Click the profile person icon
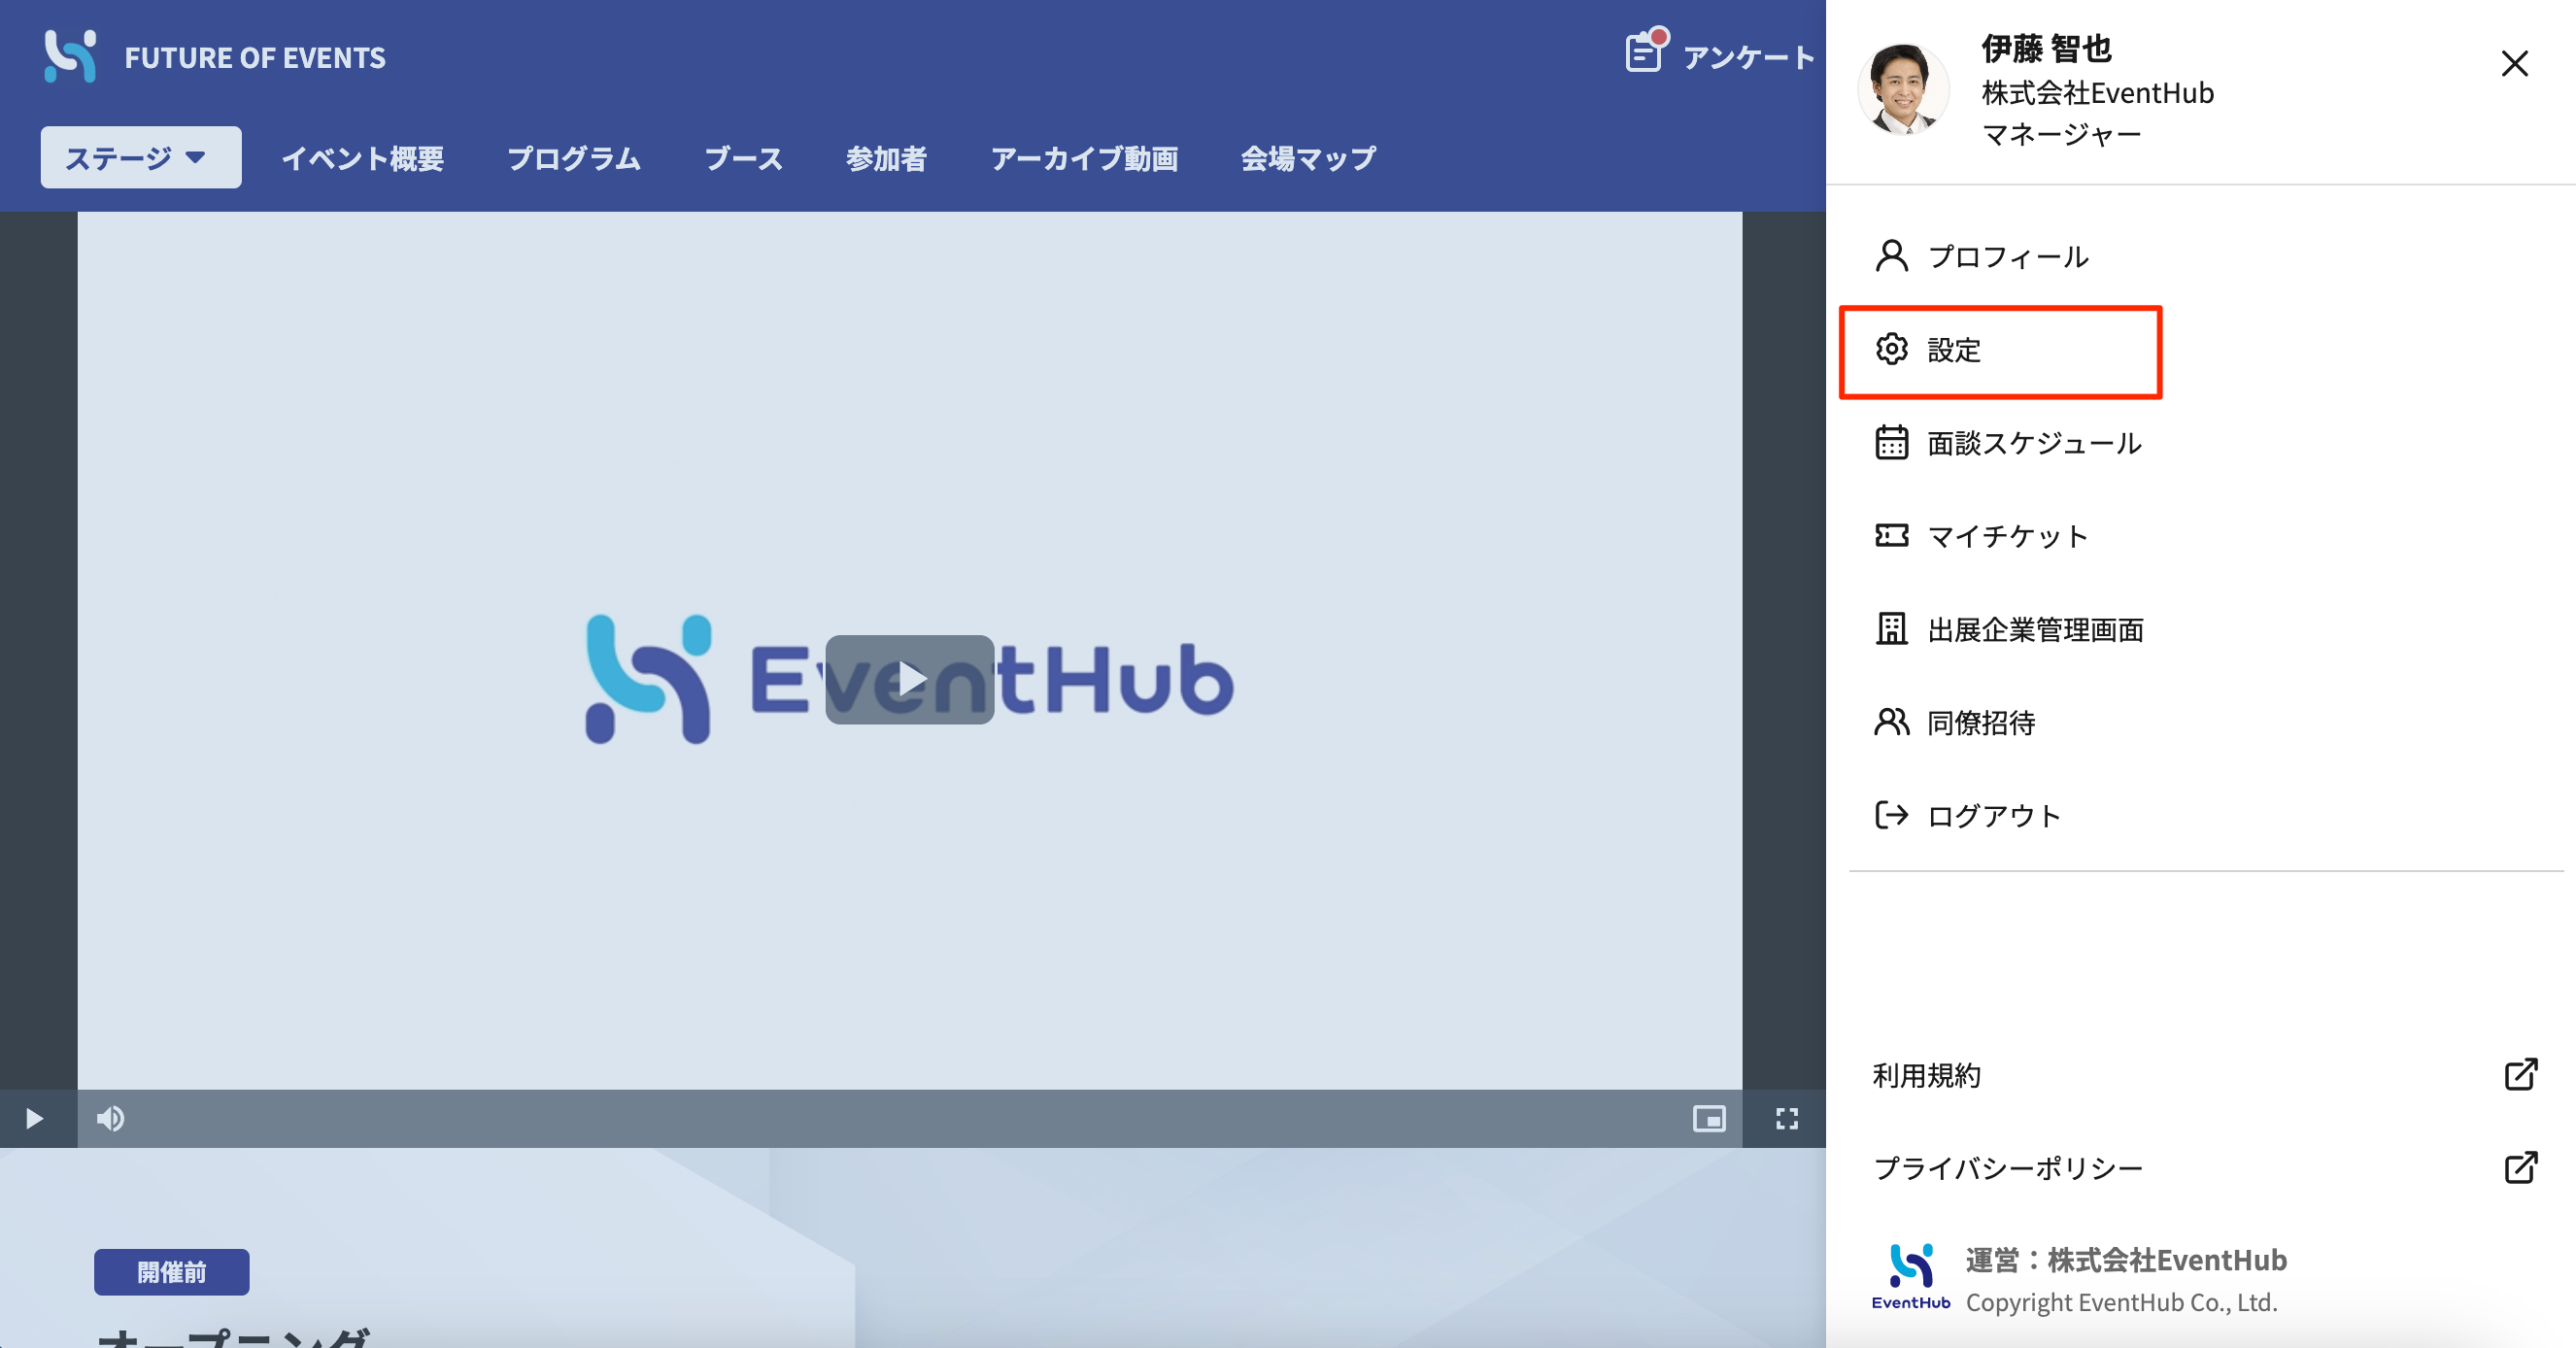The image size is (2576, 1348). [x=1891, y=256]
